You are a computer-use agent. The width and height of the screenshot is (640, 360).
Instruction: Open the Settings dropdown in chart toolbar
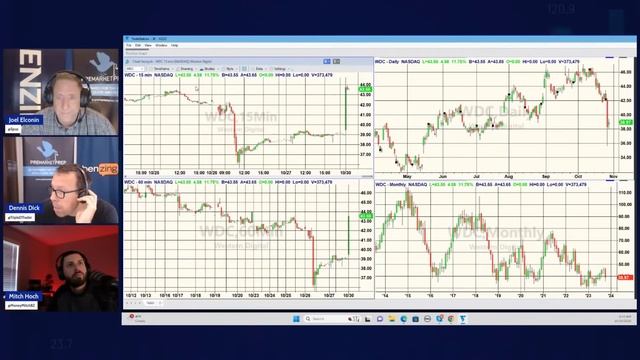[280, 69]
